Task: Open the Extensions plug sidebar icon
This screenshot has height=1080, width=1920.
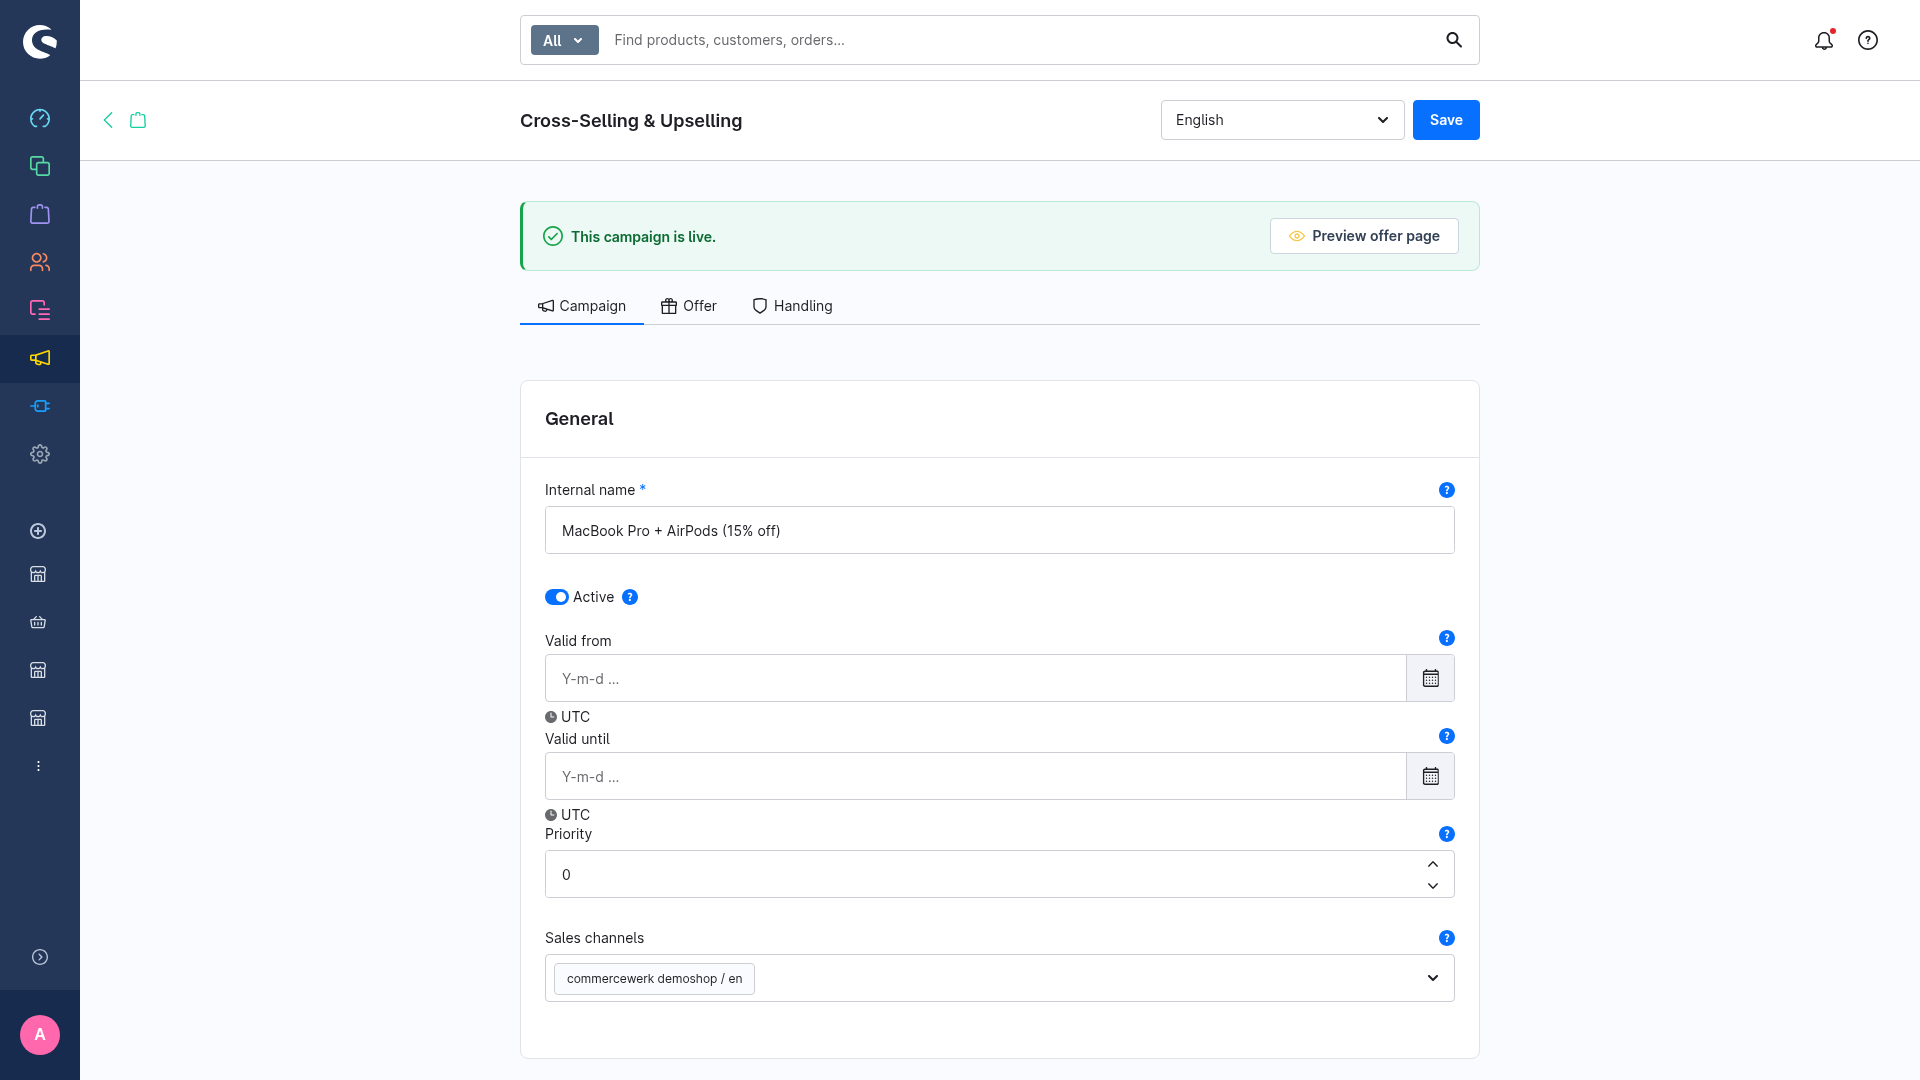Action: tap(40, 406)
